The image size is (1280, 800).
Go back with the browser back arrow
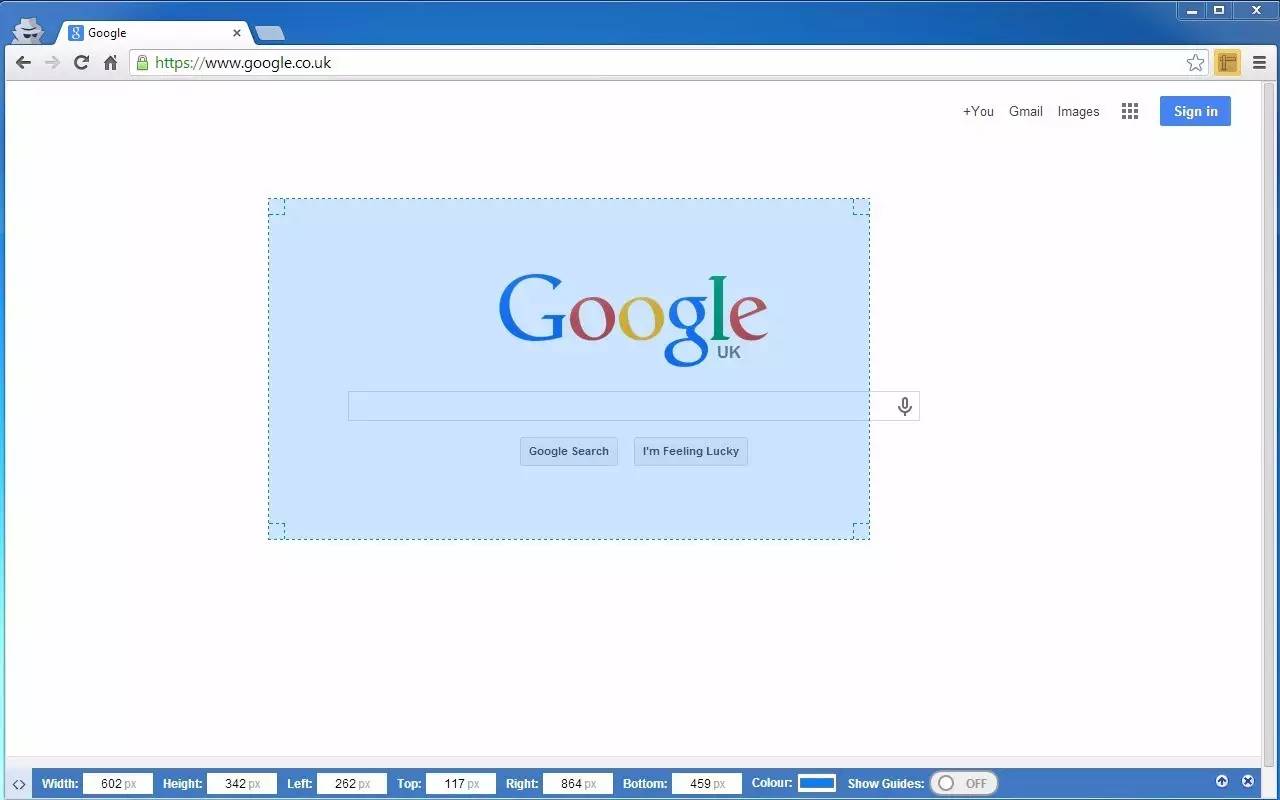(x=23, y=62)
